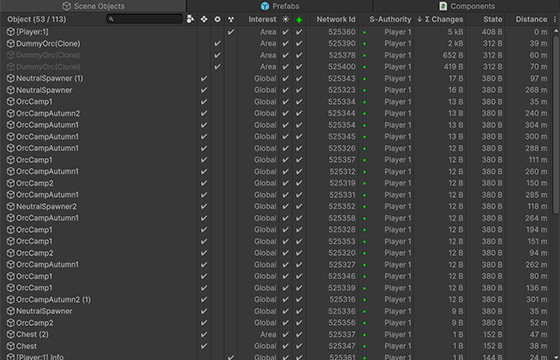This screenshot has width=560, height=360.
Task: Sort by the Network Id column header
Action: pyautogui.click(x=336, y=19)
